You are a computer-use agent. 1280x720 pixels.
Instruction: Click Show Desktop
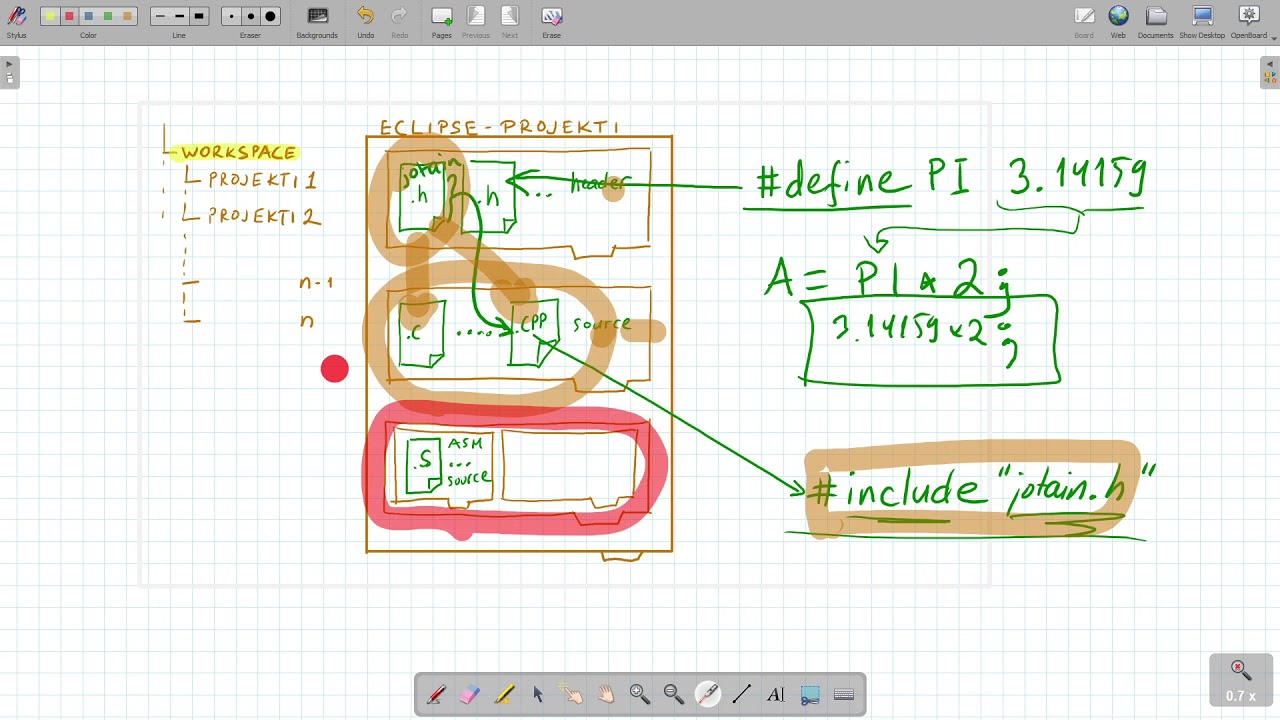click(1202, 21)
